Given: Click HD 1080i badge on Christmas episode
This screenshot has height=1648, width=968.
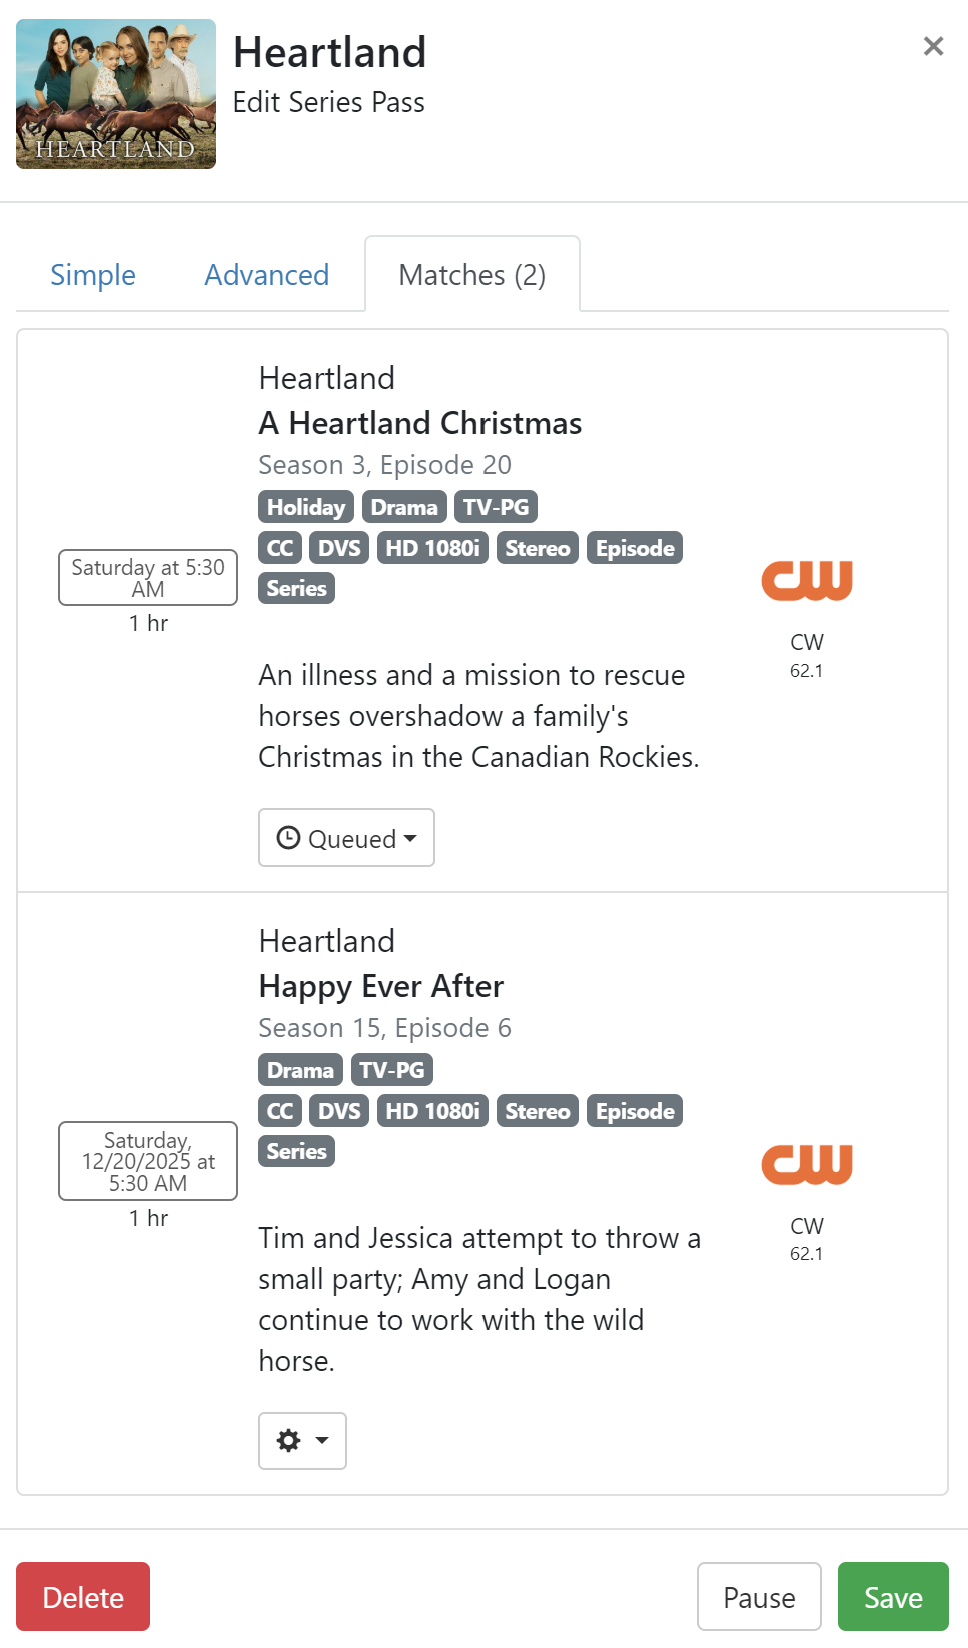Looking at the screenshot, I should (432, 548).
